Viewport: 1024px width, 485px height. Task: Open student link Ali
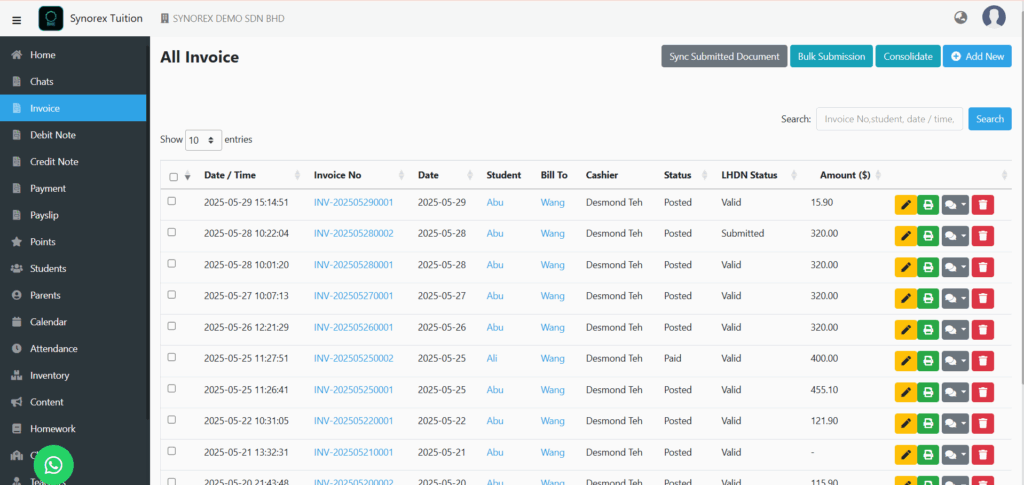point(492,358)
